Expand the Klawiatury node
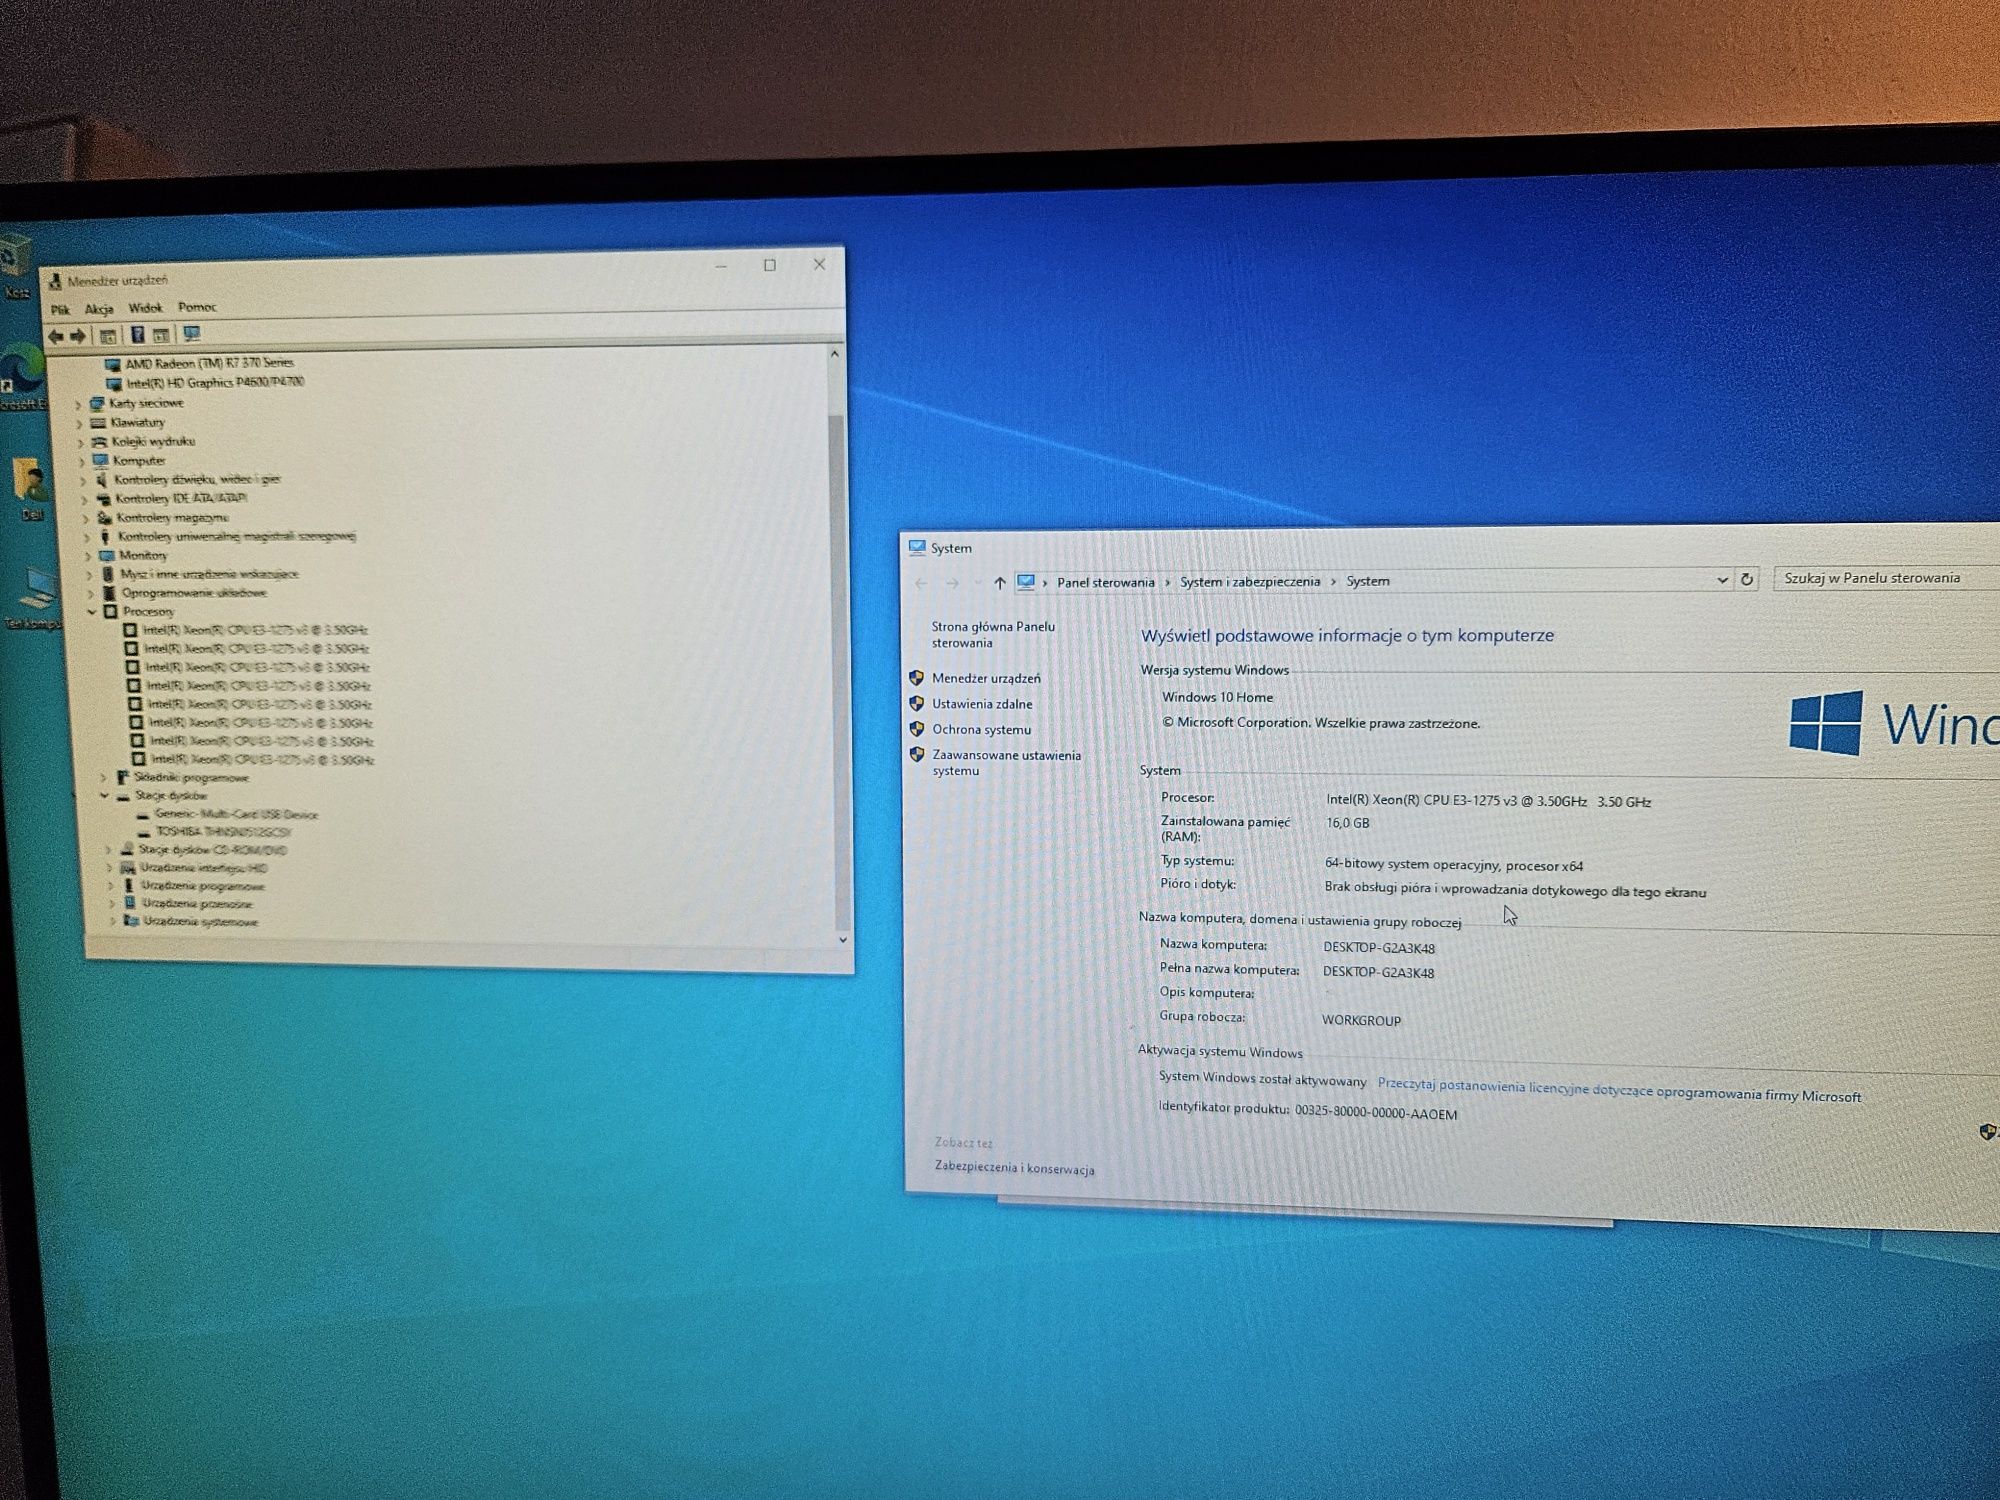 (79, 424)
